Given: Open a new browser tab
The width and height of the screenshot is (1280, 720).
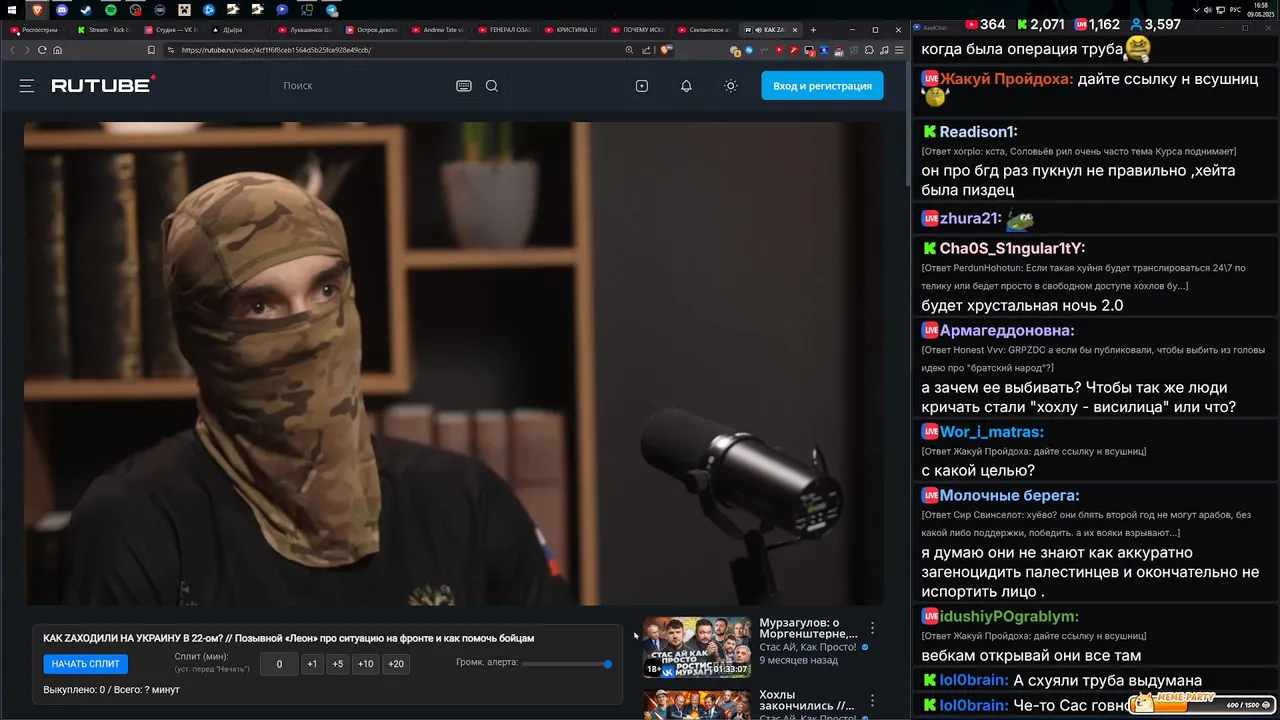Looking at the screenshot, I should (x=813, y=30).
